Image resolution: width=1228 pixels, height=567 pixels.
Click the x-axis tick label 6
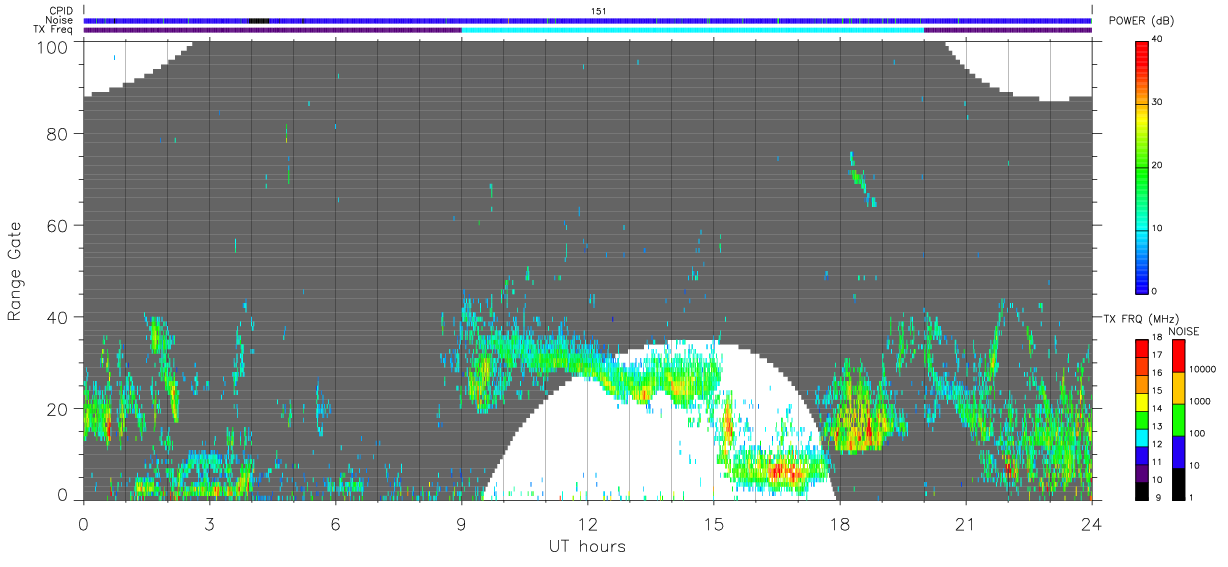tap(336, 523)
